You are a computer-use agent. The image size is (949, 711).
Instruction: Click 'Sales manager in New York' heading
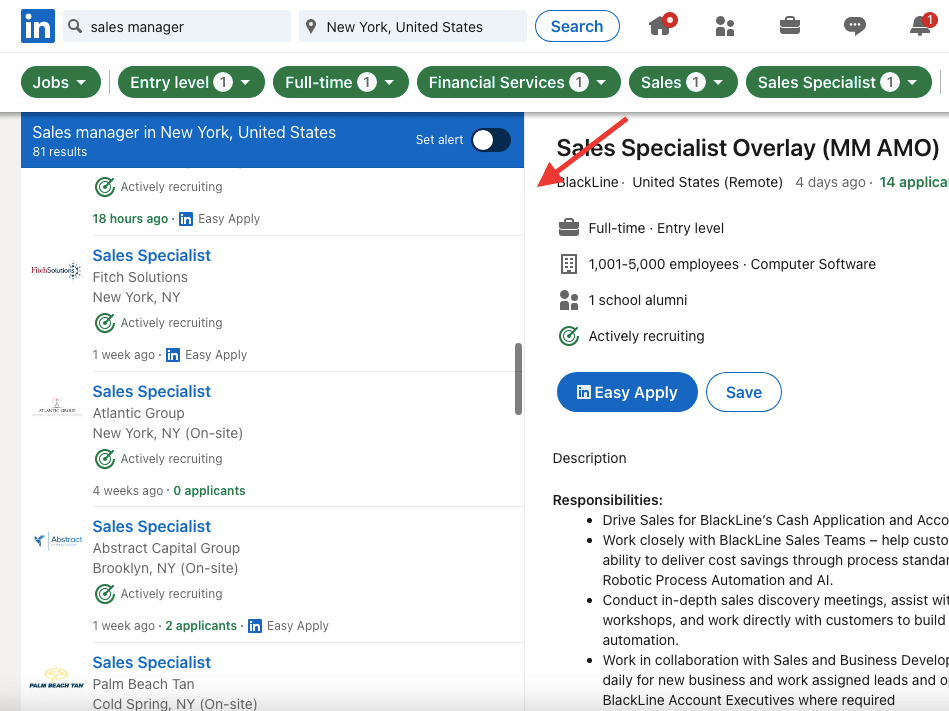tap(184, 132)
